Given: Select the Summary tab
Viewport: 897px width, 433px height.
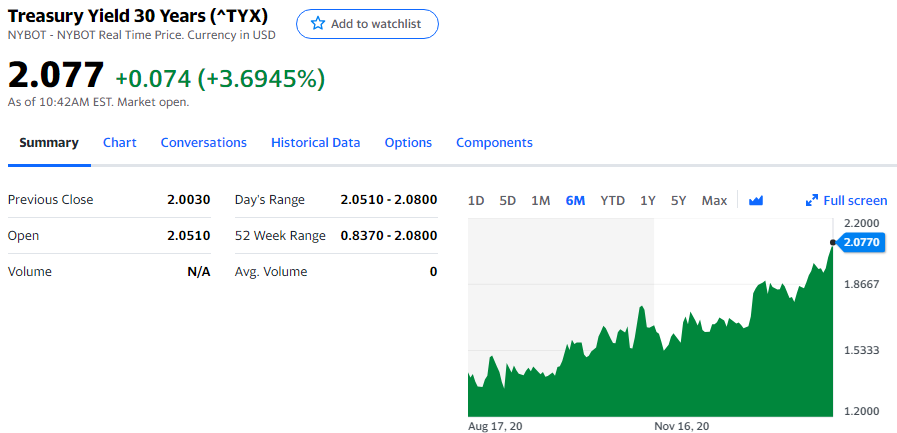Looking at the screenshot, I should 49,143.
